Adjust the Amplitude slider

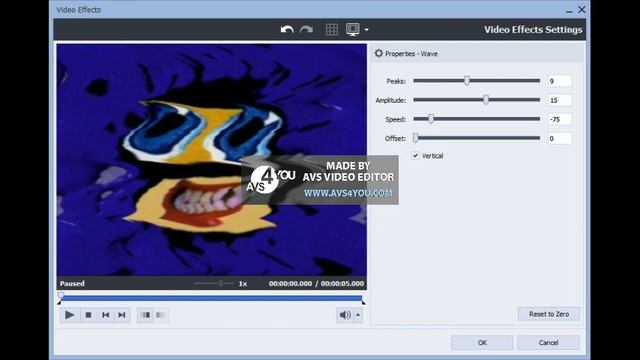tap(486, 100)
